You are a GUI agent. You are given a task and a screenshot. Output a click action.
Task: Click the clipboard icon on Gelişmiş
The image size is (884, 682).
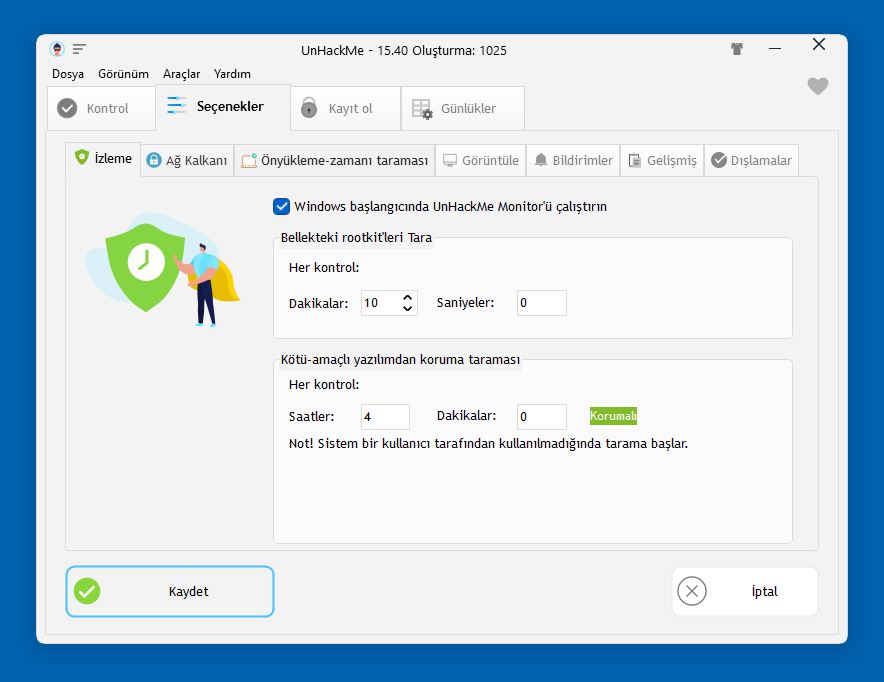point(635,161)
